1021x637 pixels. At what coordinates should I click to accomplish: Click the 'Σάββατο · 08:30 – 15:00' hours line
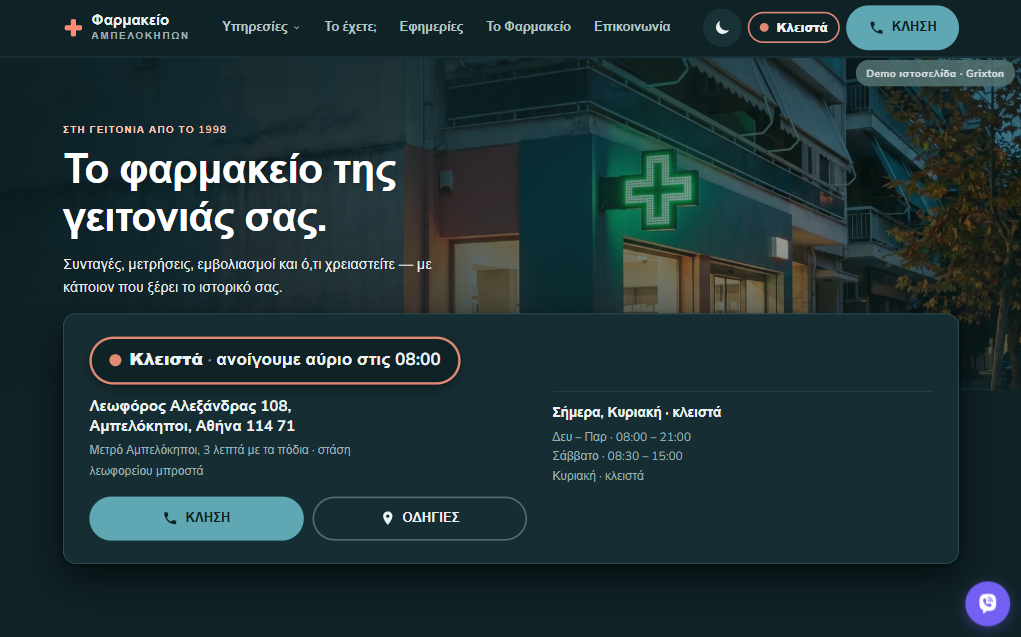[x=617, y=456]
